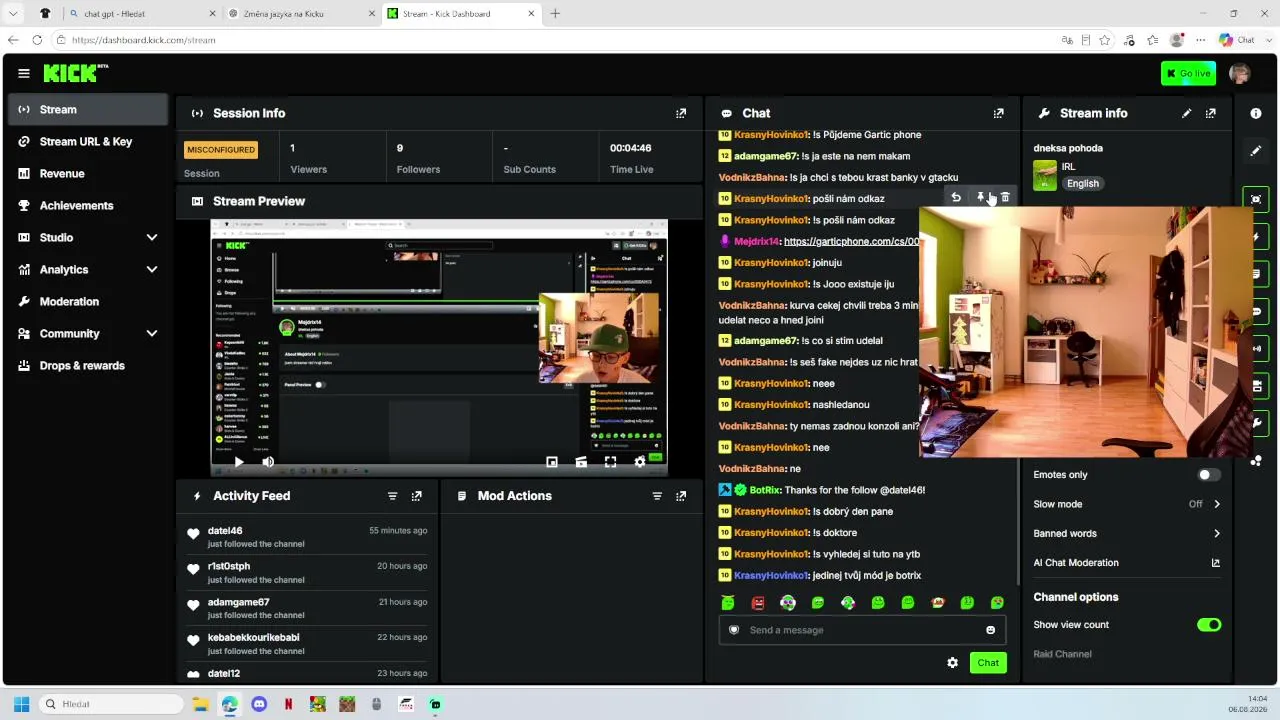Pop out the Stream info panel
The height and width of the screenshot is (720, 1280).
coord(1211,114)
